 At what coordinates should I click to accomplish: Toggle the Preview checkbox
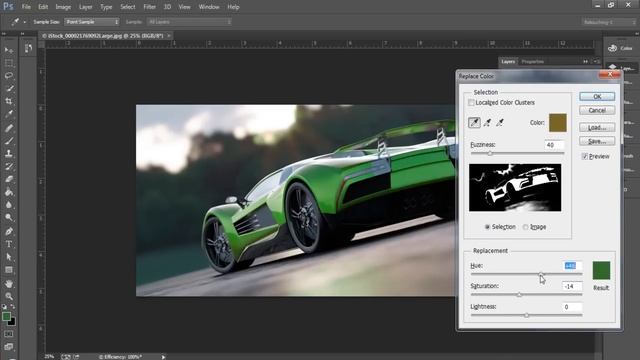(x=585, y=156)
